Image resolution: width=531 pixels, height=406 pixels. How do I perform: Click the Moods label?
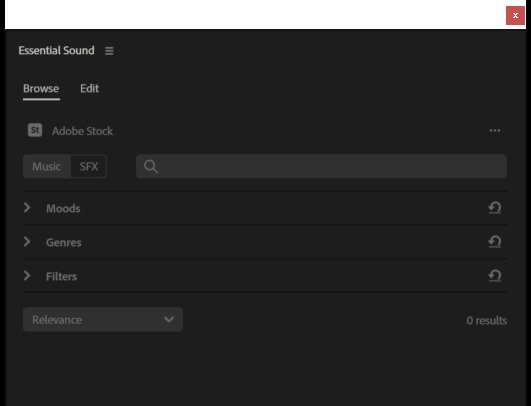click(63, 209)
